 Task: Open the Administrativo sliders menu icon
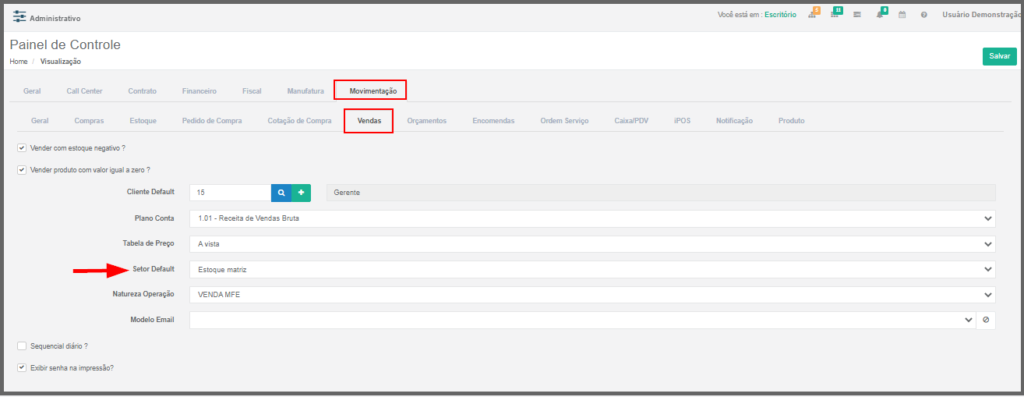pyautogui.click(x=20, y=17)
